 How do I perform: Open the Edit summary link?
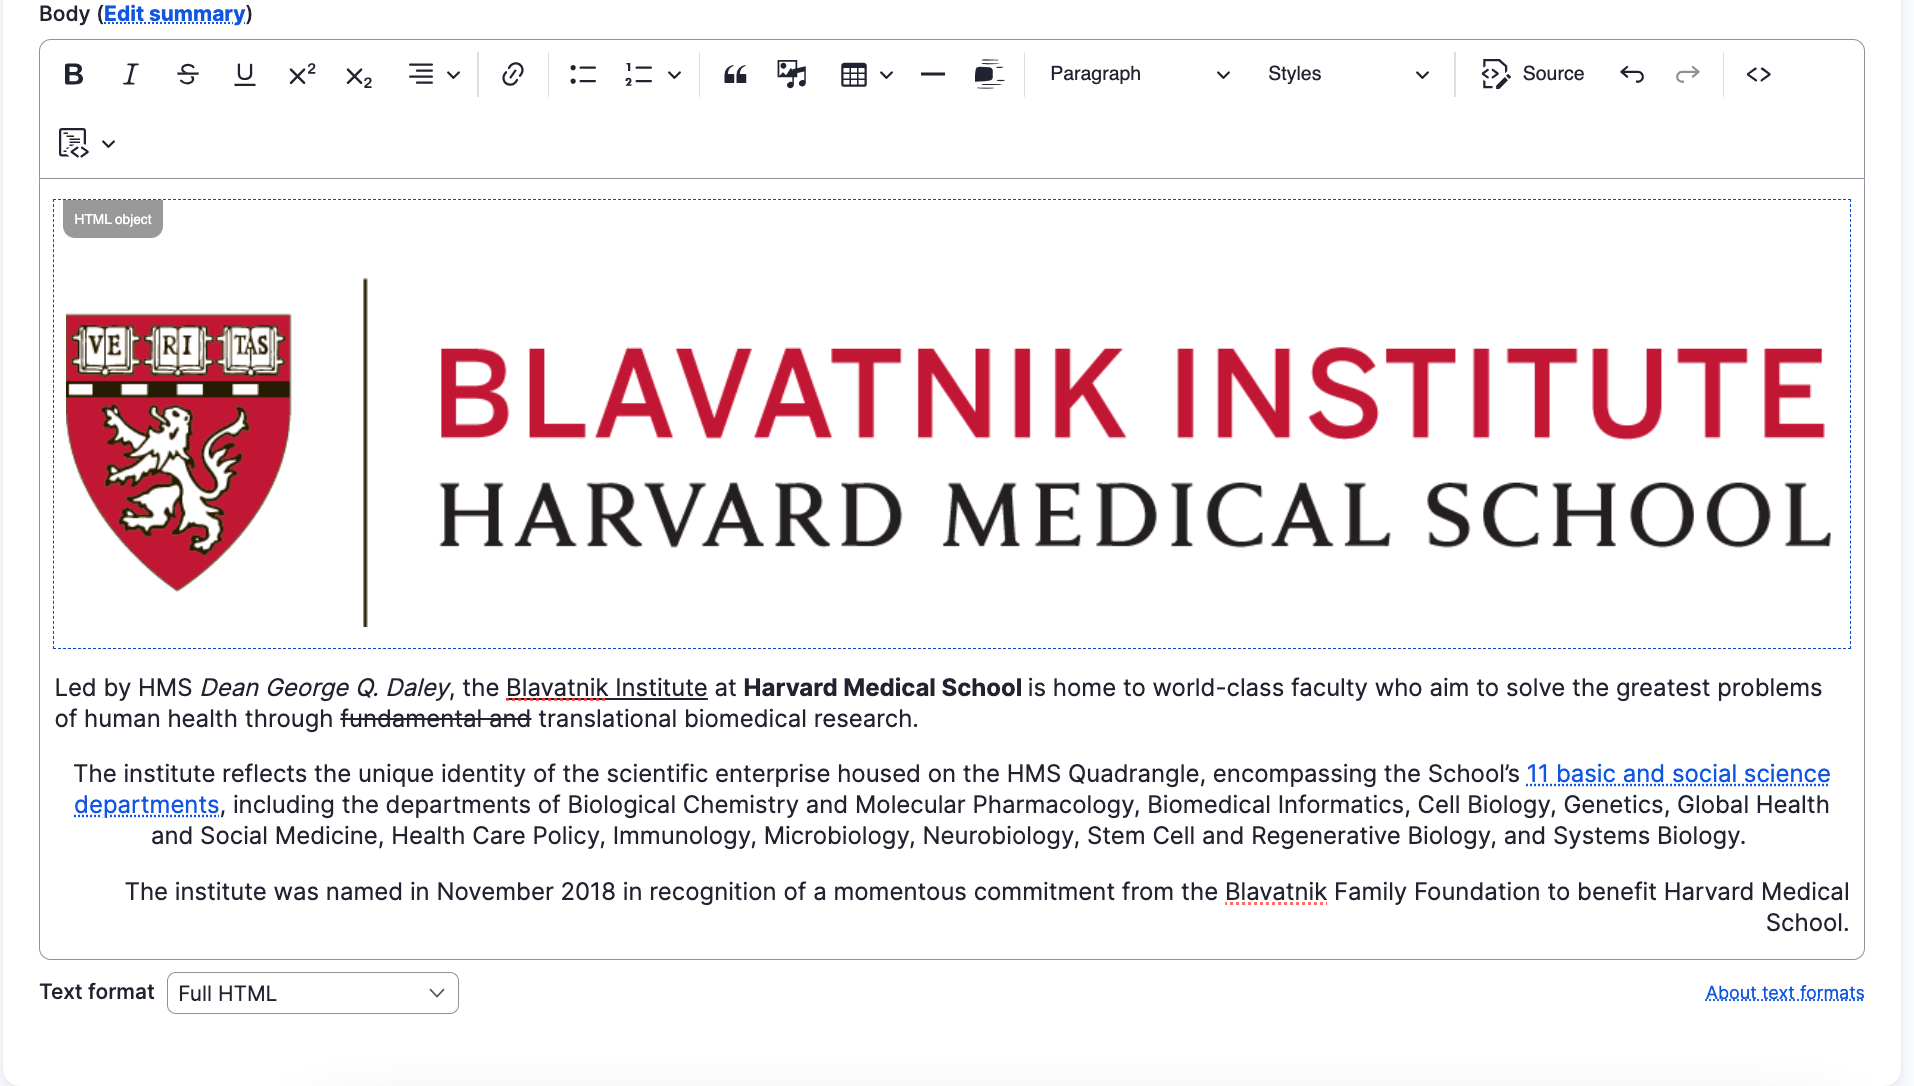point(175,14)
